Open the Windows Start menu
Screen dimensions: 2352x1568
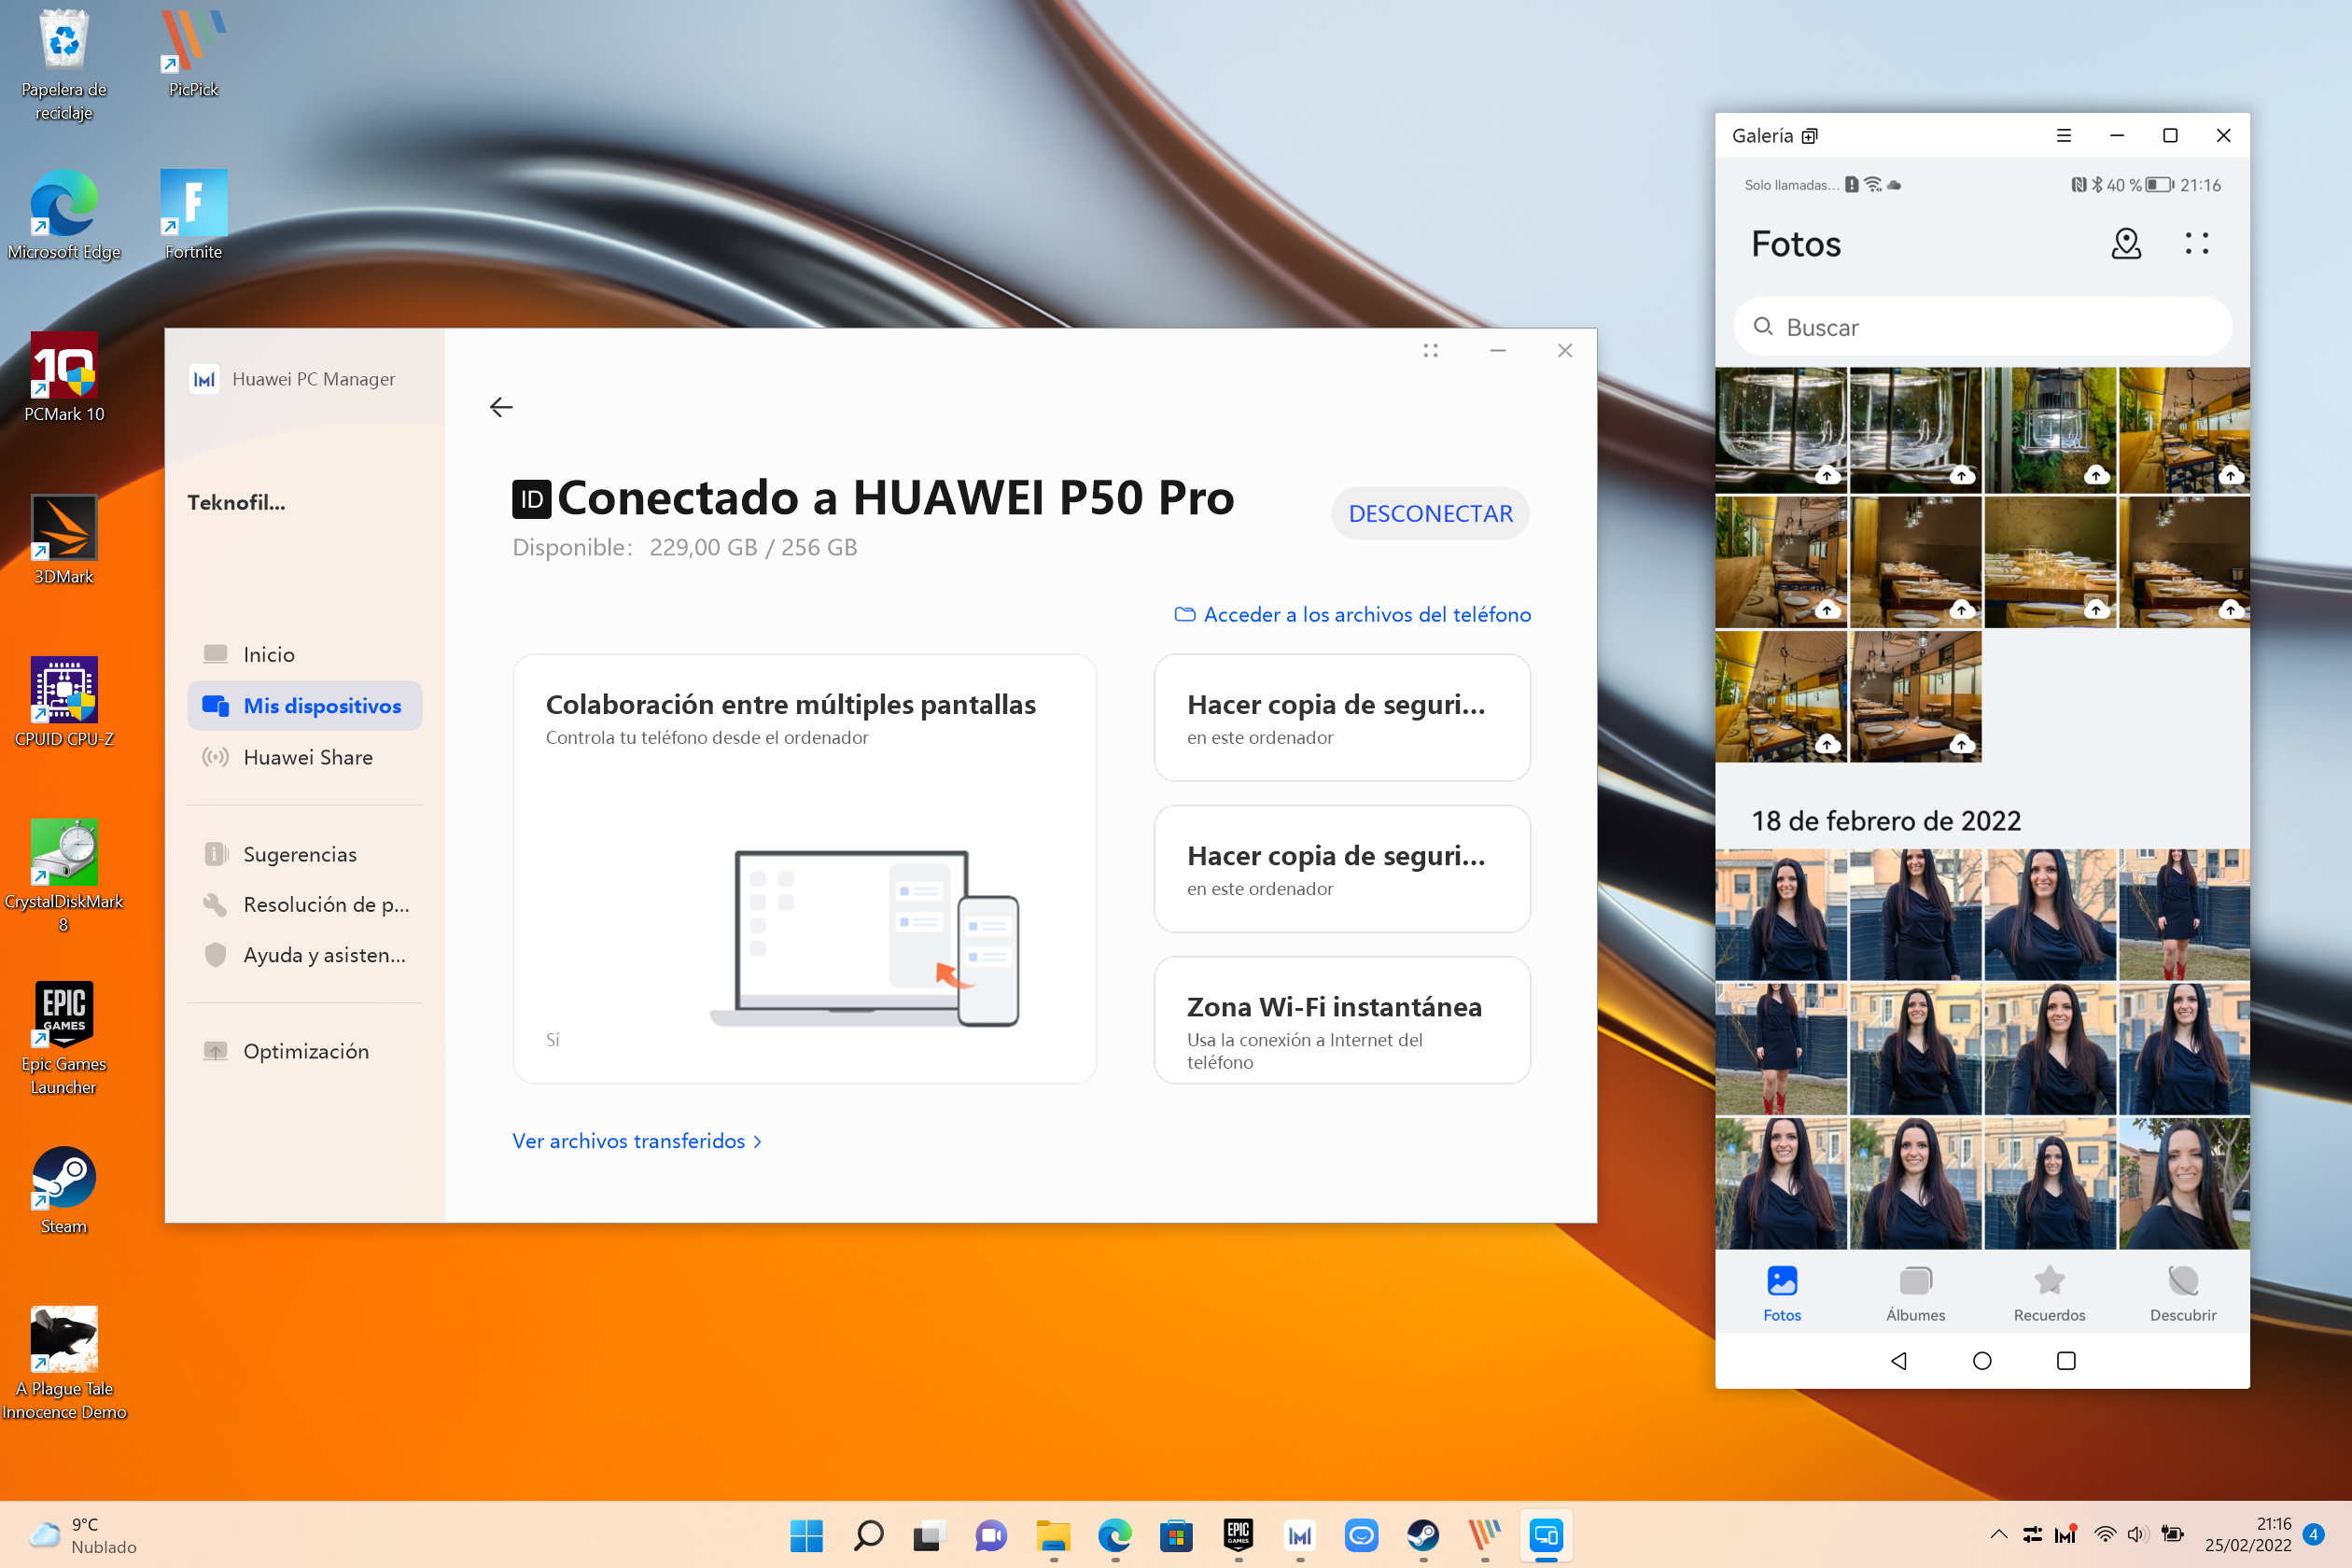point(806,1535)
